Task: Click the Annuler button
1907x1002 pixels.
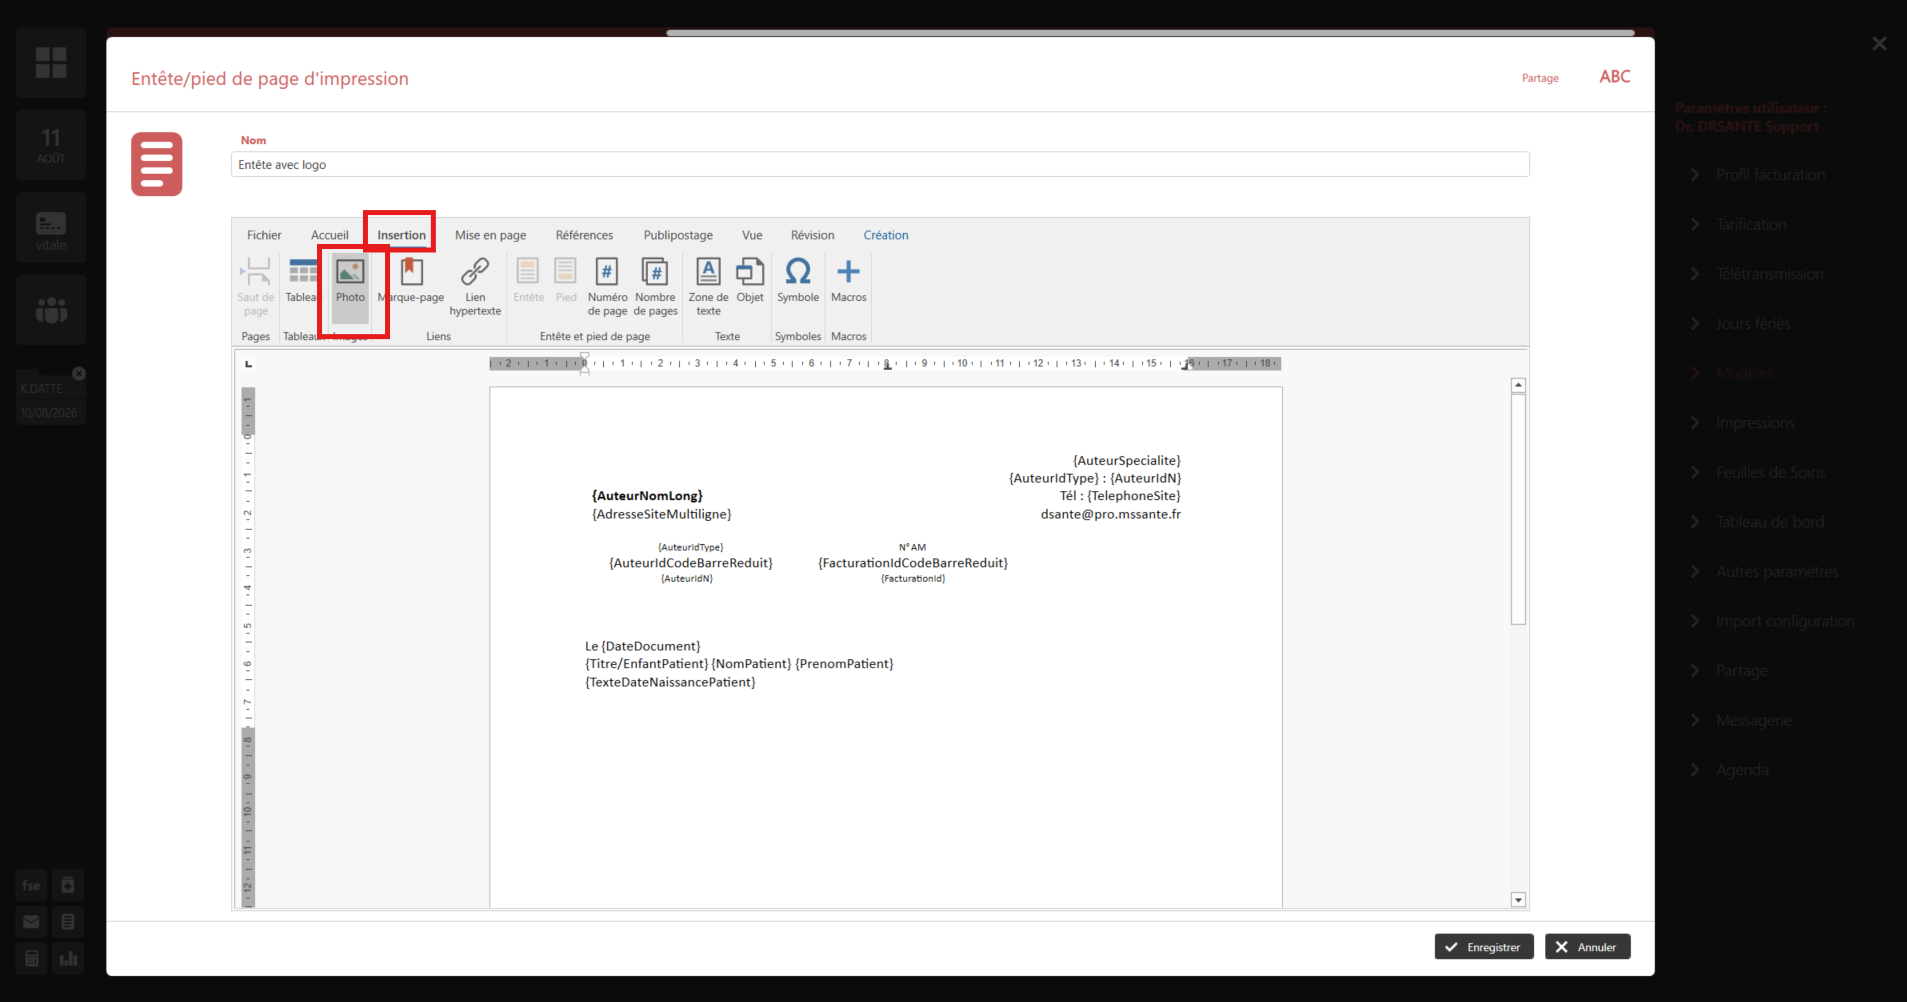Action: (1588, 947)
